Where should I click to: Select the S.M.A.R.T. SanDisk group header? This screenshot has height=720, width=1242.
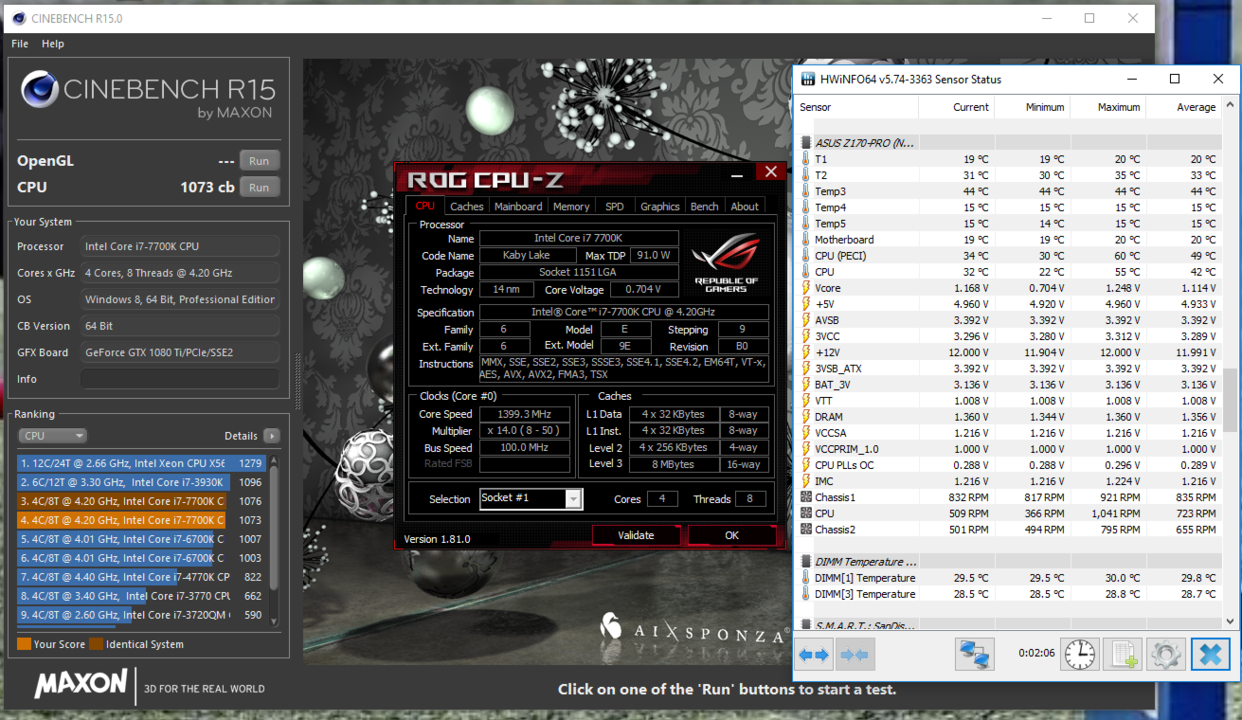pos(1009,626)
